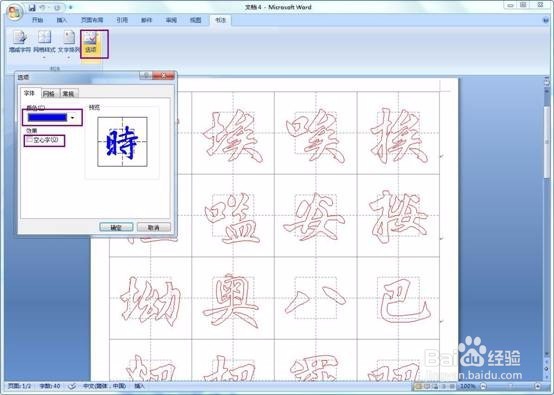Select the 书法 calligraphy ribbon tab

pos(220,20)
